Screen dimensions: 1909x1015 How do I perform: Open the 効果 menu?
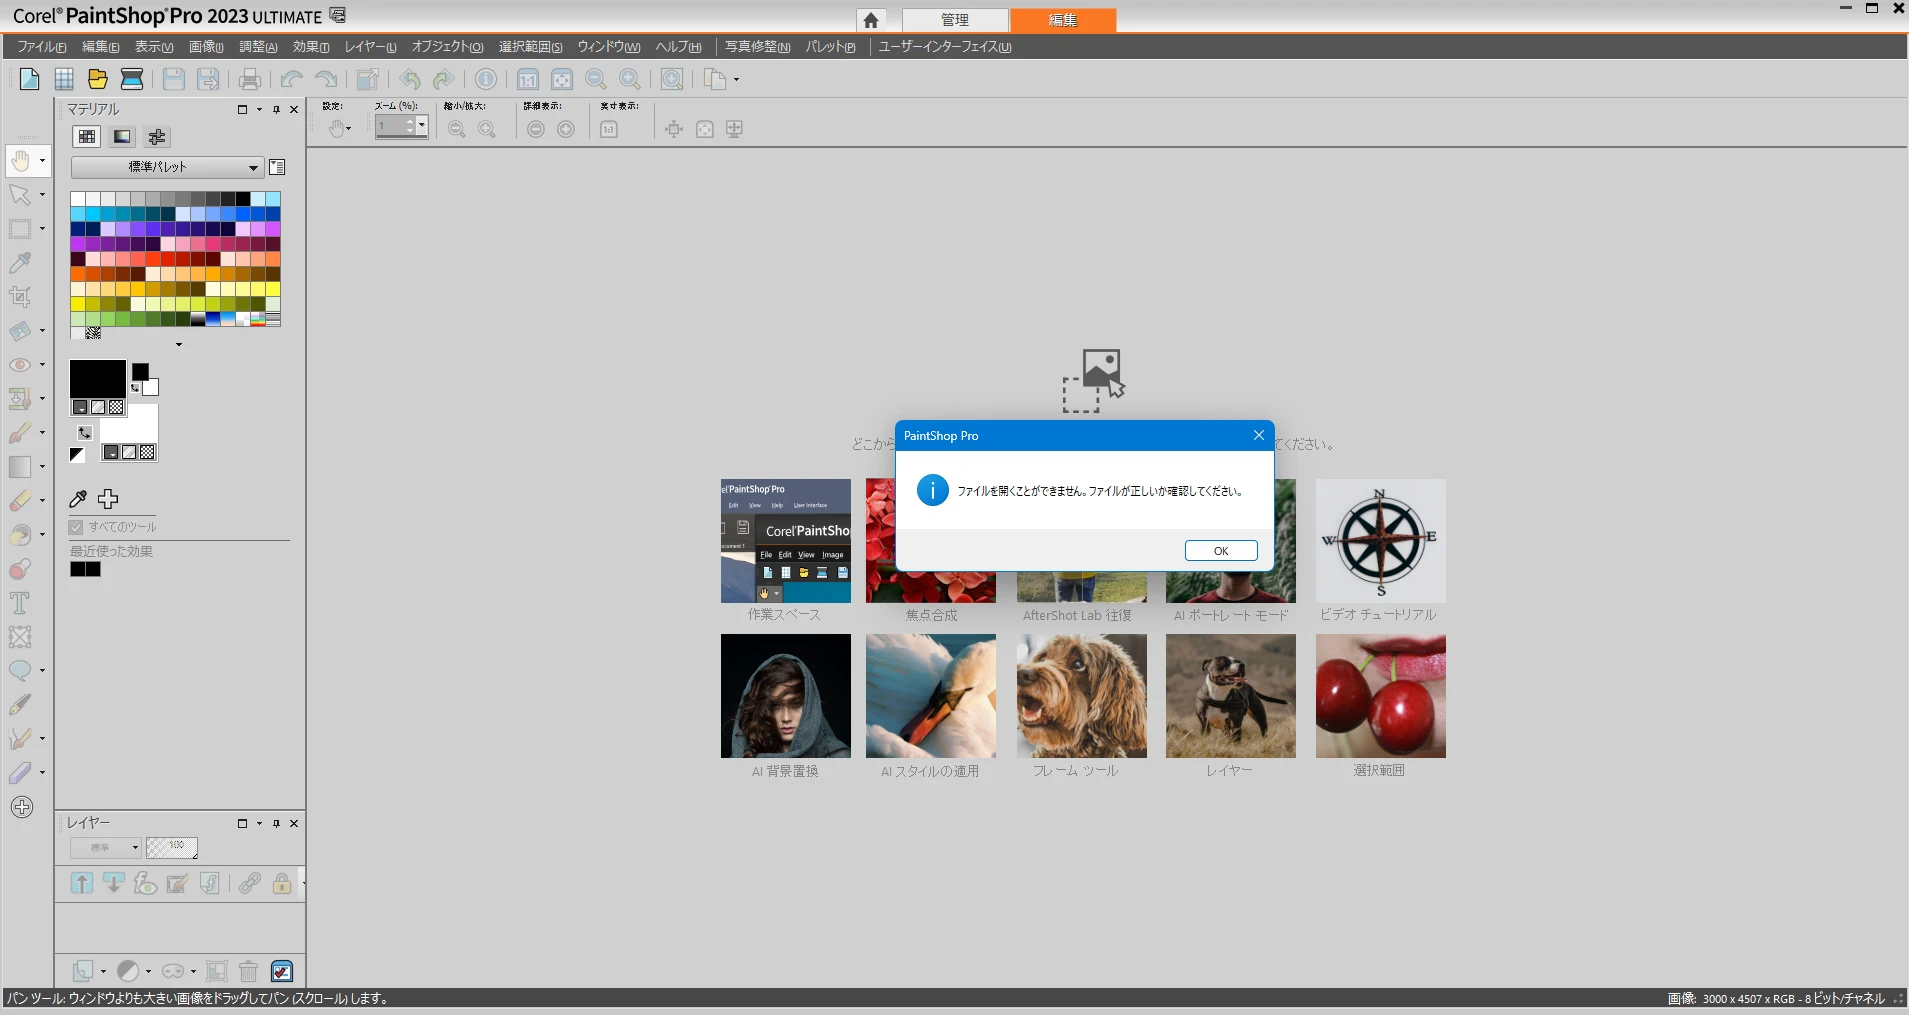(311, 47)
